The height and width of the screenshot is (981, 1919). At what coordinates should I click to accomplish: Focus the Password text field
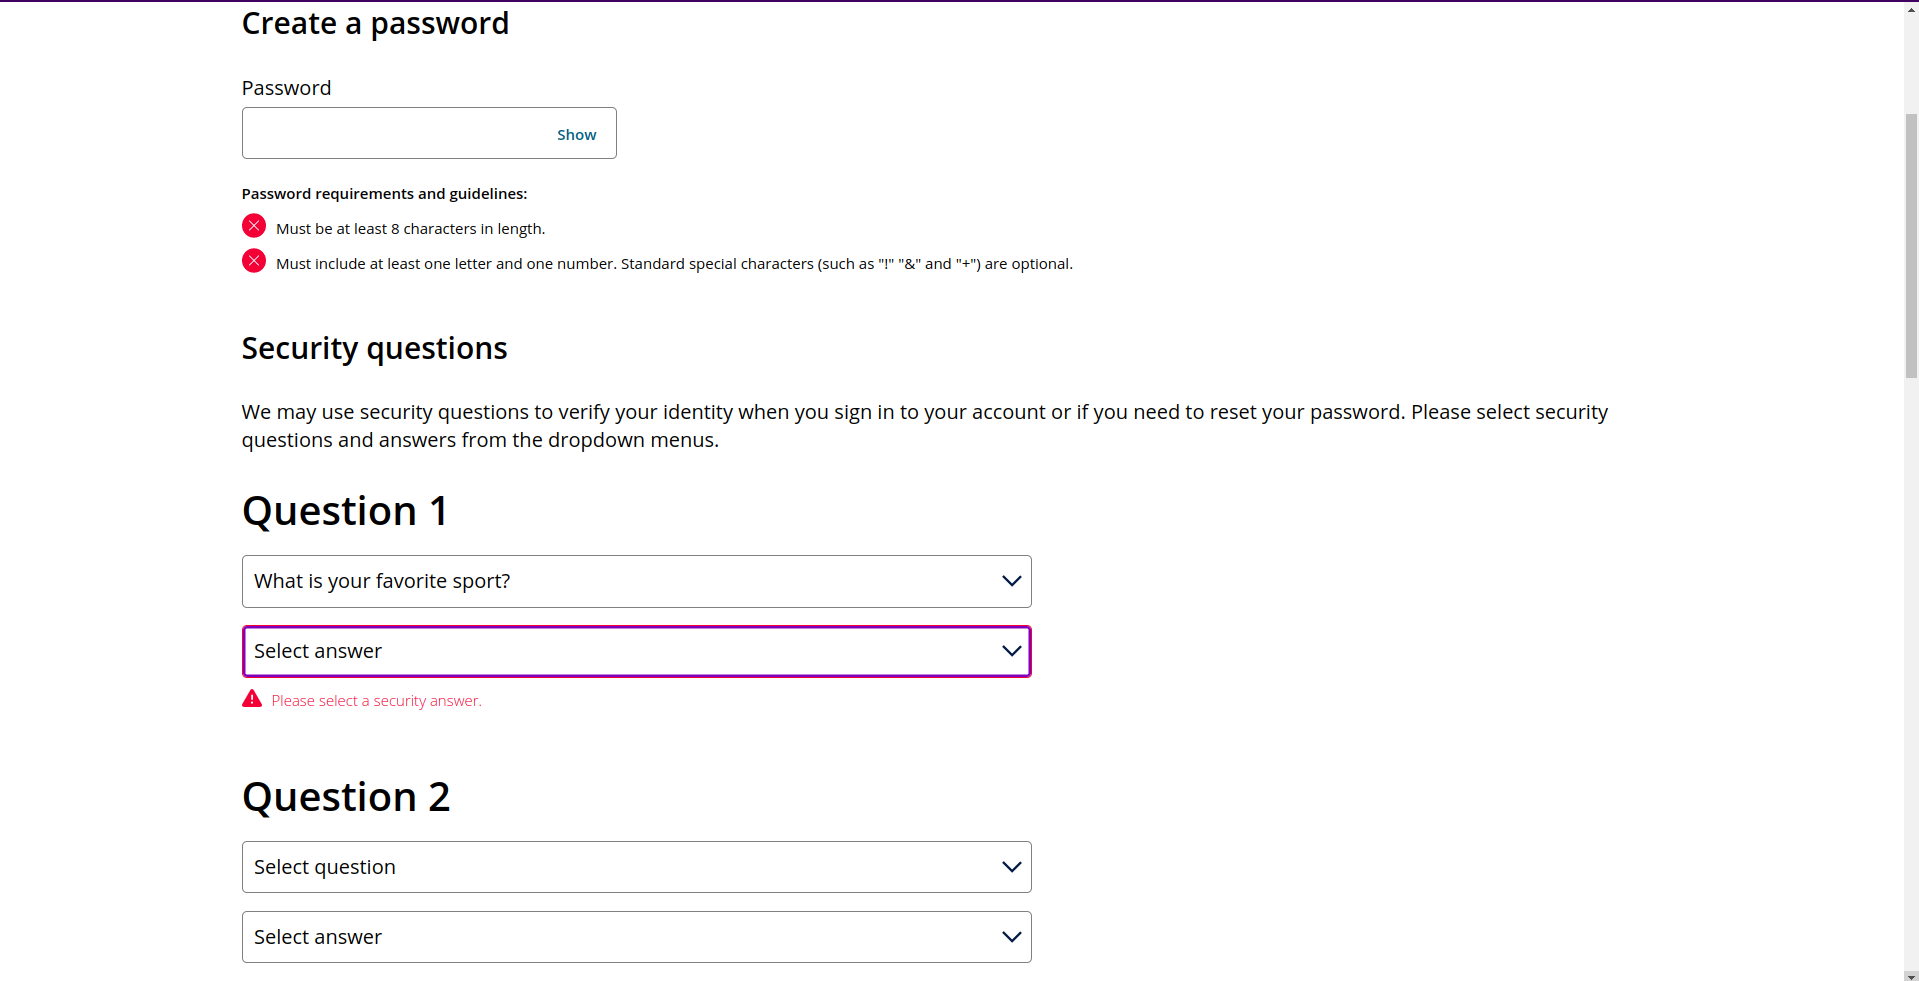point(395,133)
